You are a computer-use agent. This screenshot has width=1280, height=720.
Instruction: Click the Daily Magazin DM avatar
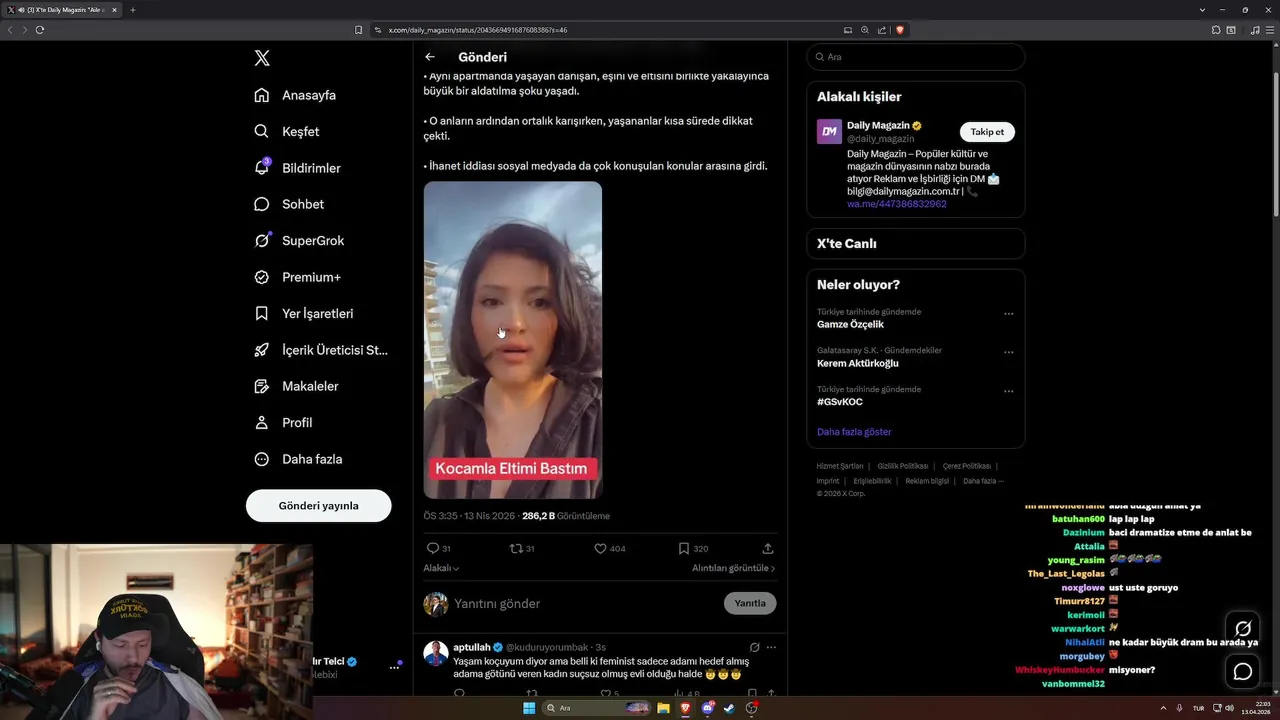click(x=829, y=131)
